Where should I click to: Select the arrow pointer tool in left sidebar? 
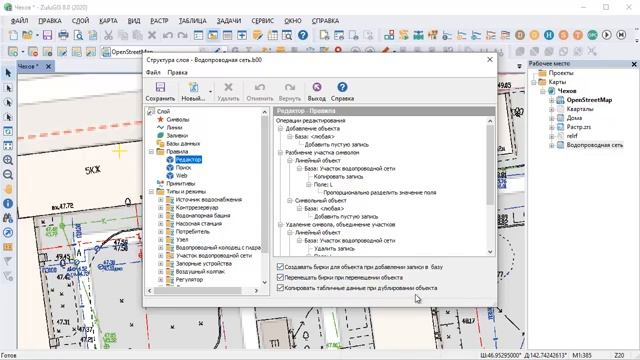click(x=8, y=73)
